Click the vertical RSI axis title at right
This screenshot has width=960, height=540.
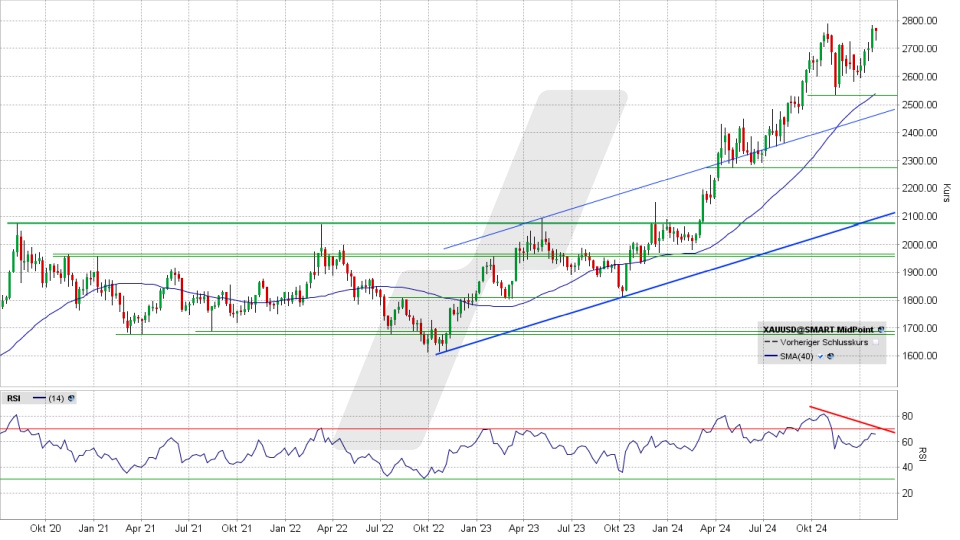tap(923, 454)
